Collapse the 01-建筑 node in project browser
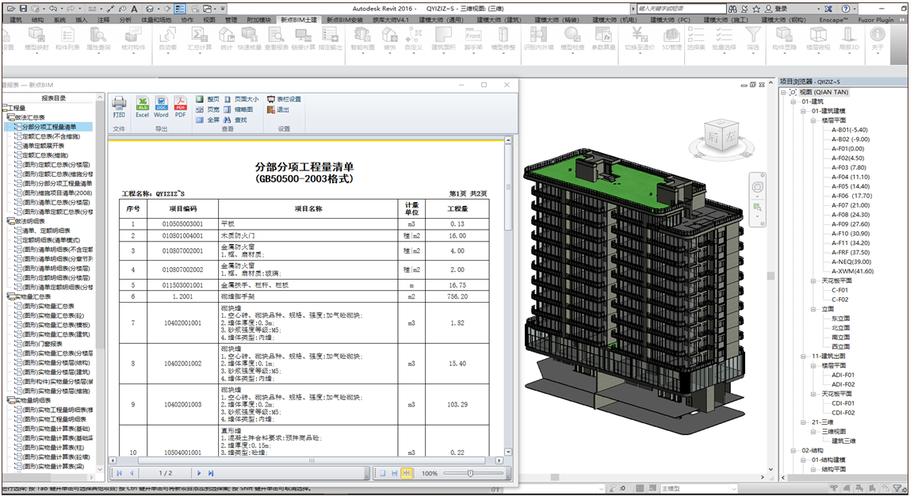914x500 pixels. coord(793,101)
